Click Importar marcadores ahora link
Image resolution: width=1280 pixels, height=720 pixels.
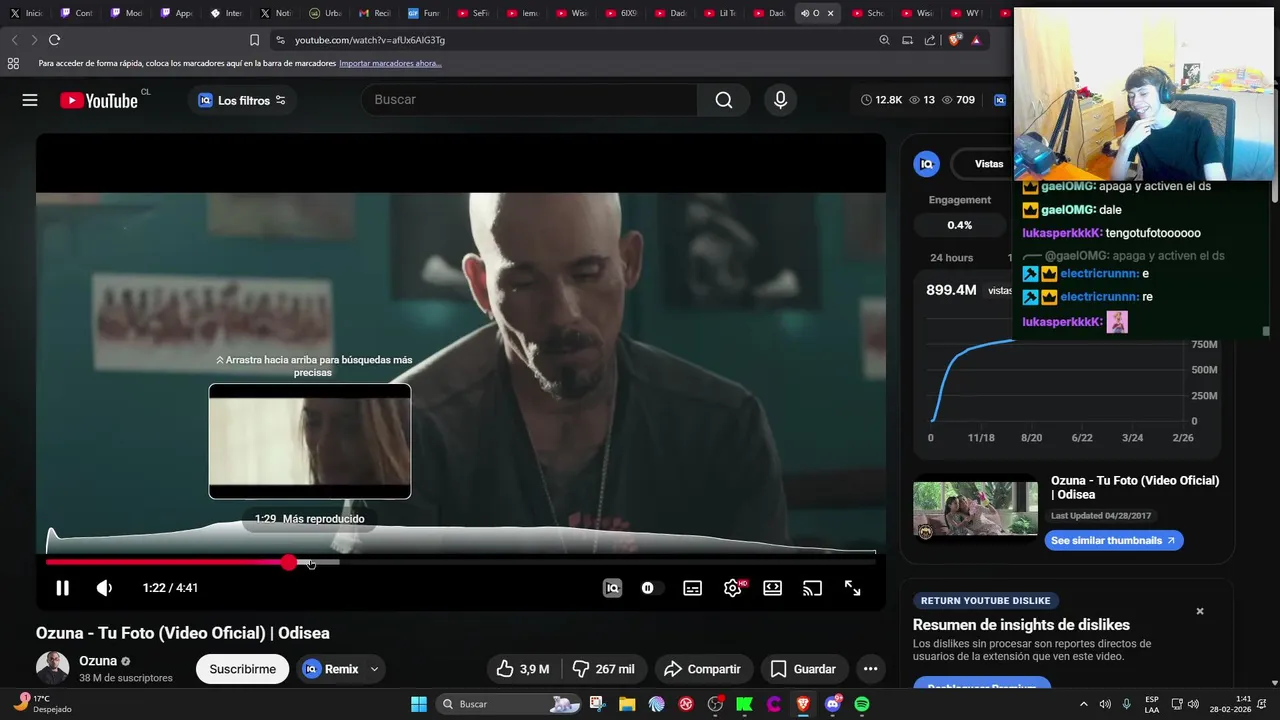(390, 63)
